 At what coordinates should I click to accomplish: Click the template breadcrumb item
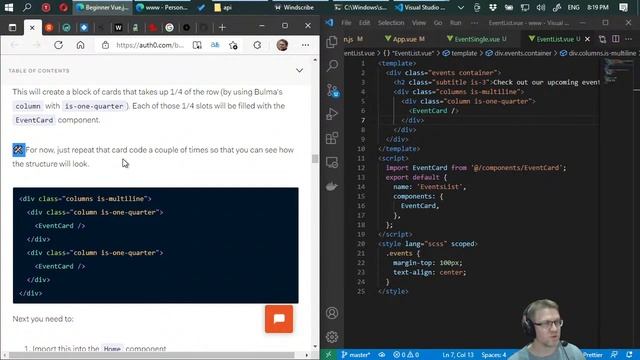460,53
